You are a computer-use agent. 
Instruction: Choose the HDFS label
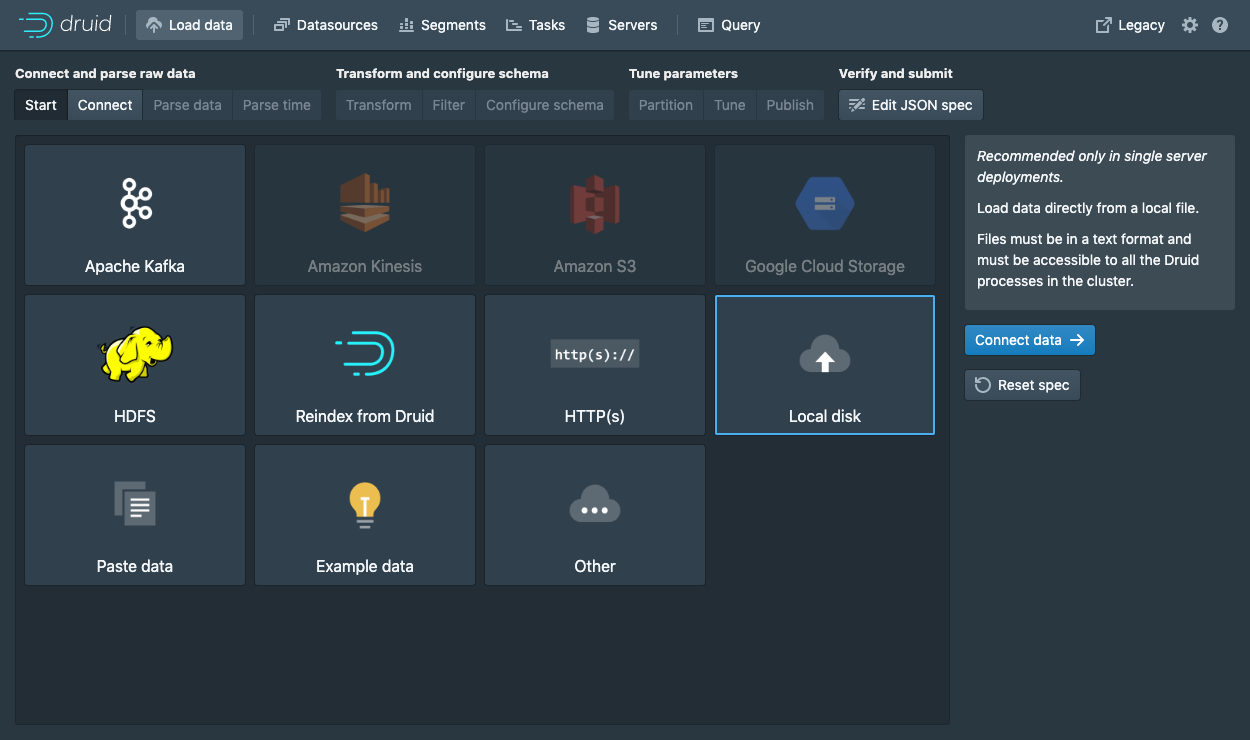click(135, 416)
